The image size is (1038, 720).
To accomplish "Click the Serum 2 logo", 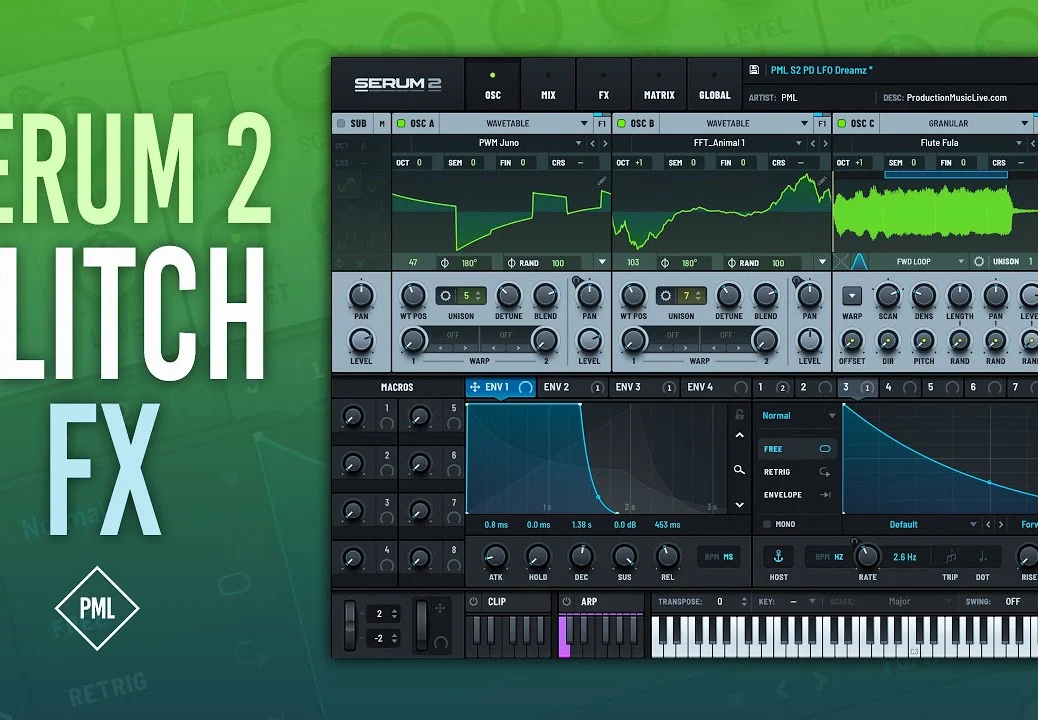I will 397,84.
